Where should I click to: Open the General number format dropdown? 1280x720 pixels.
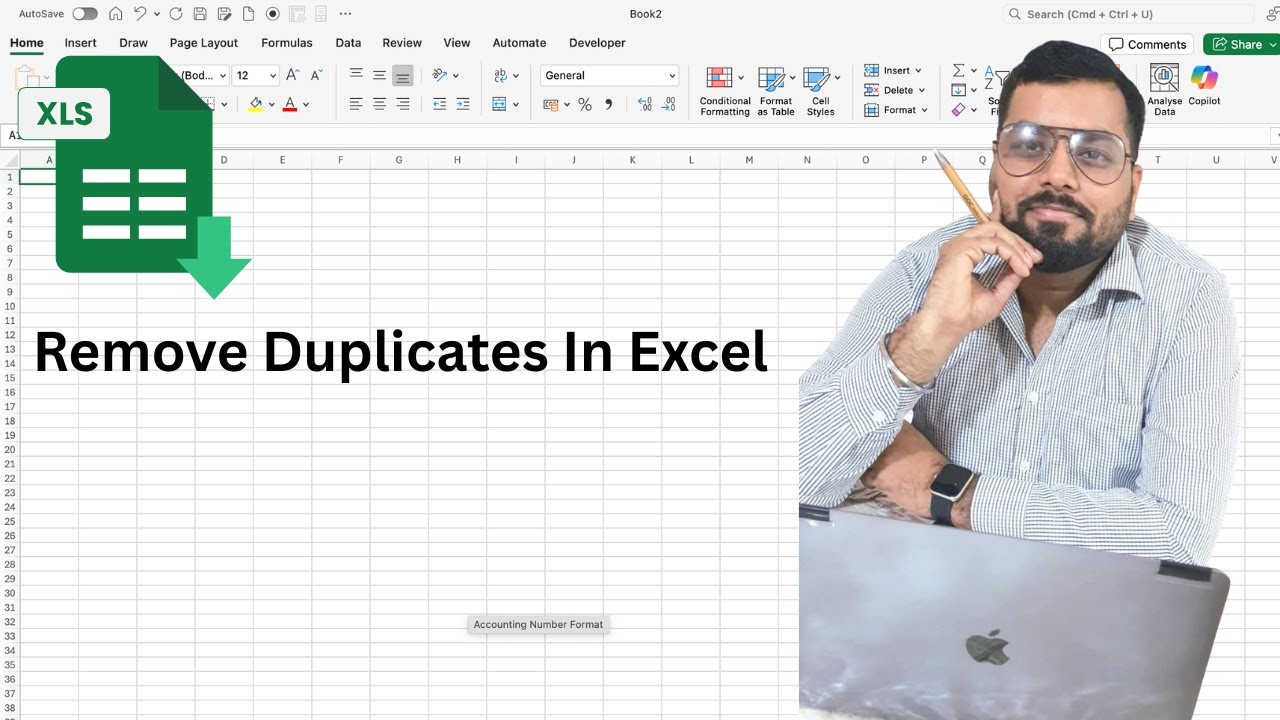(609, 75)
